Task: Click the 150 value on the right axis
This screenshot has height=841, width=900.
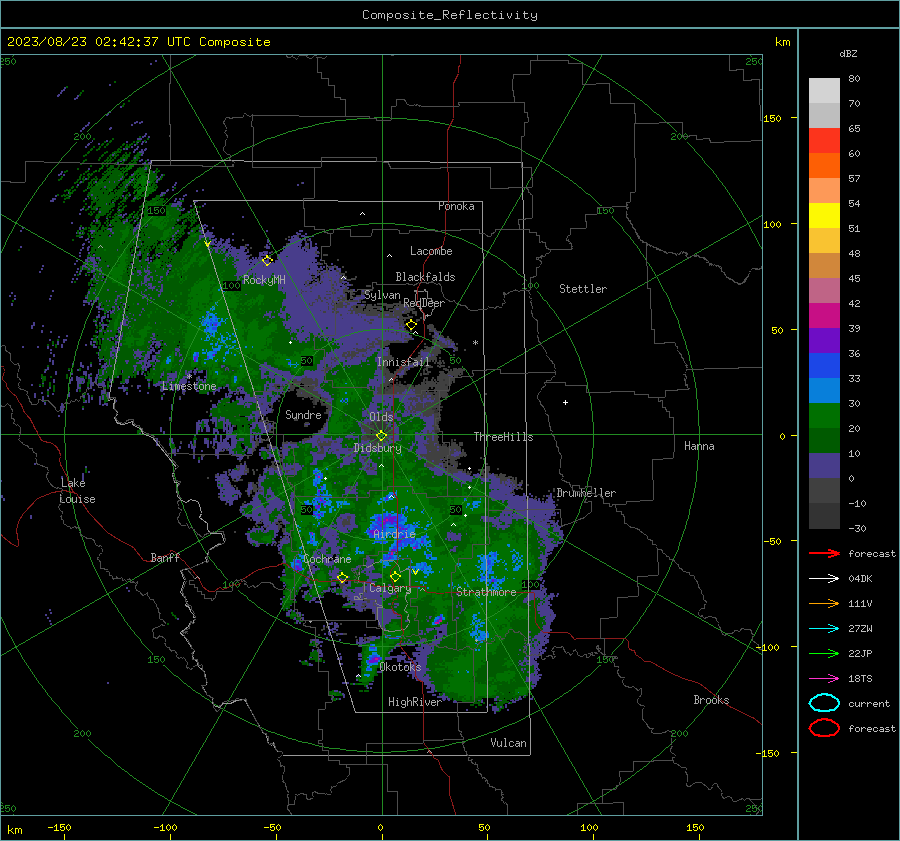Action: coord(772,118)
